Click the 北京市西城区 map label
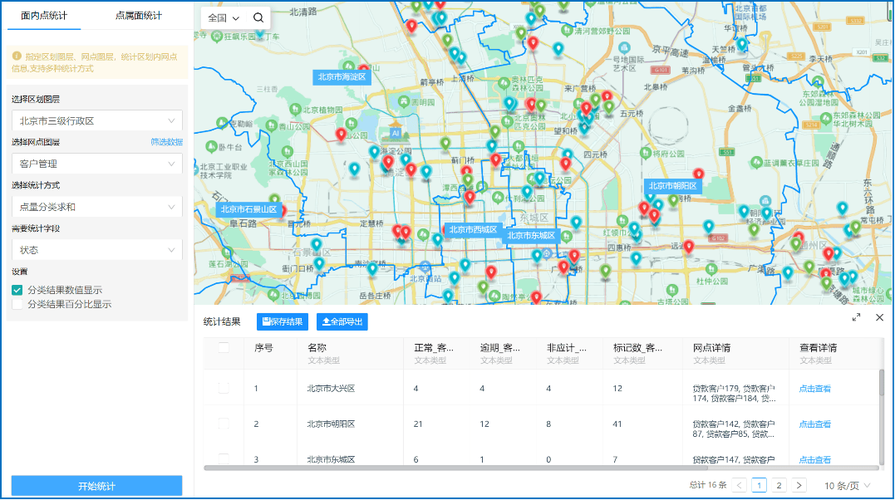 tap(473, 230)
